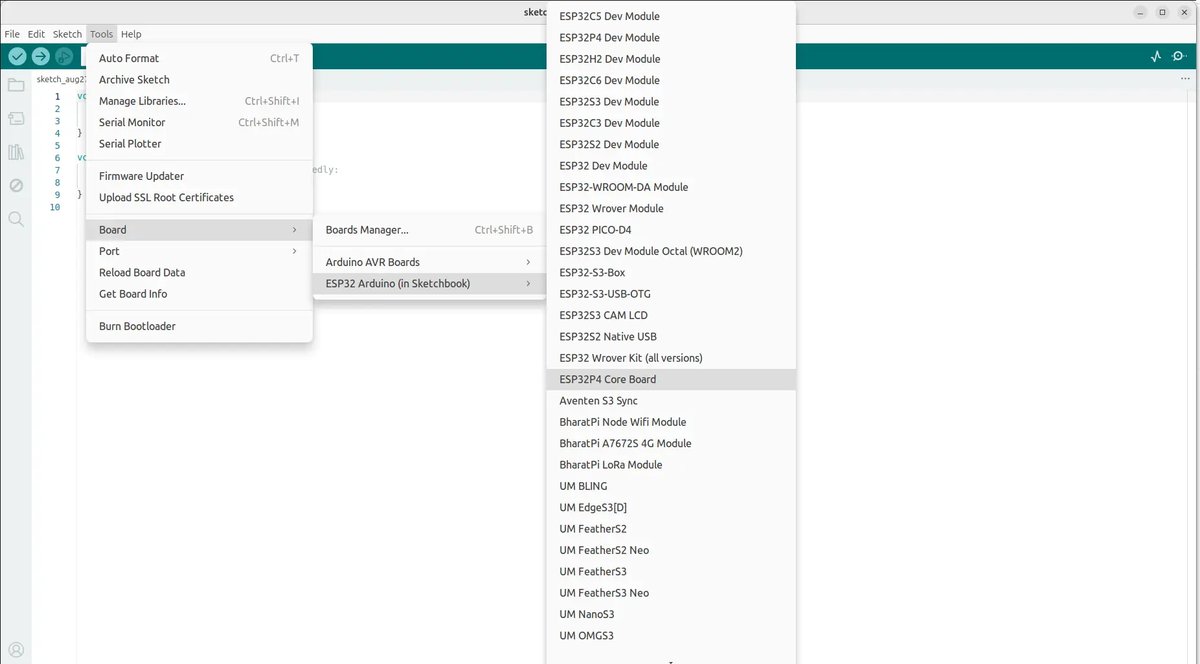Open the Debug sidebar icon
Image resolution: width=1200 pixels, height=664 pixels.
tap(16, 185)
